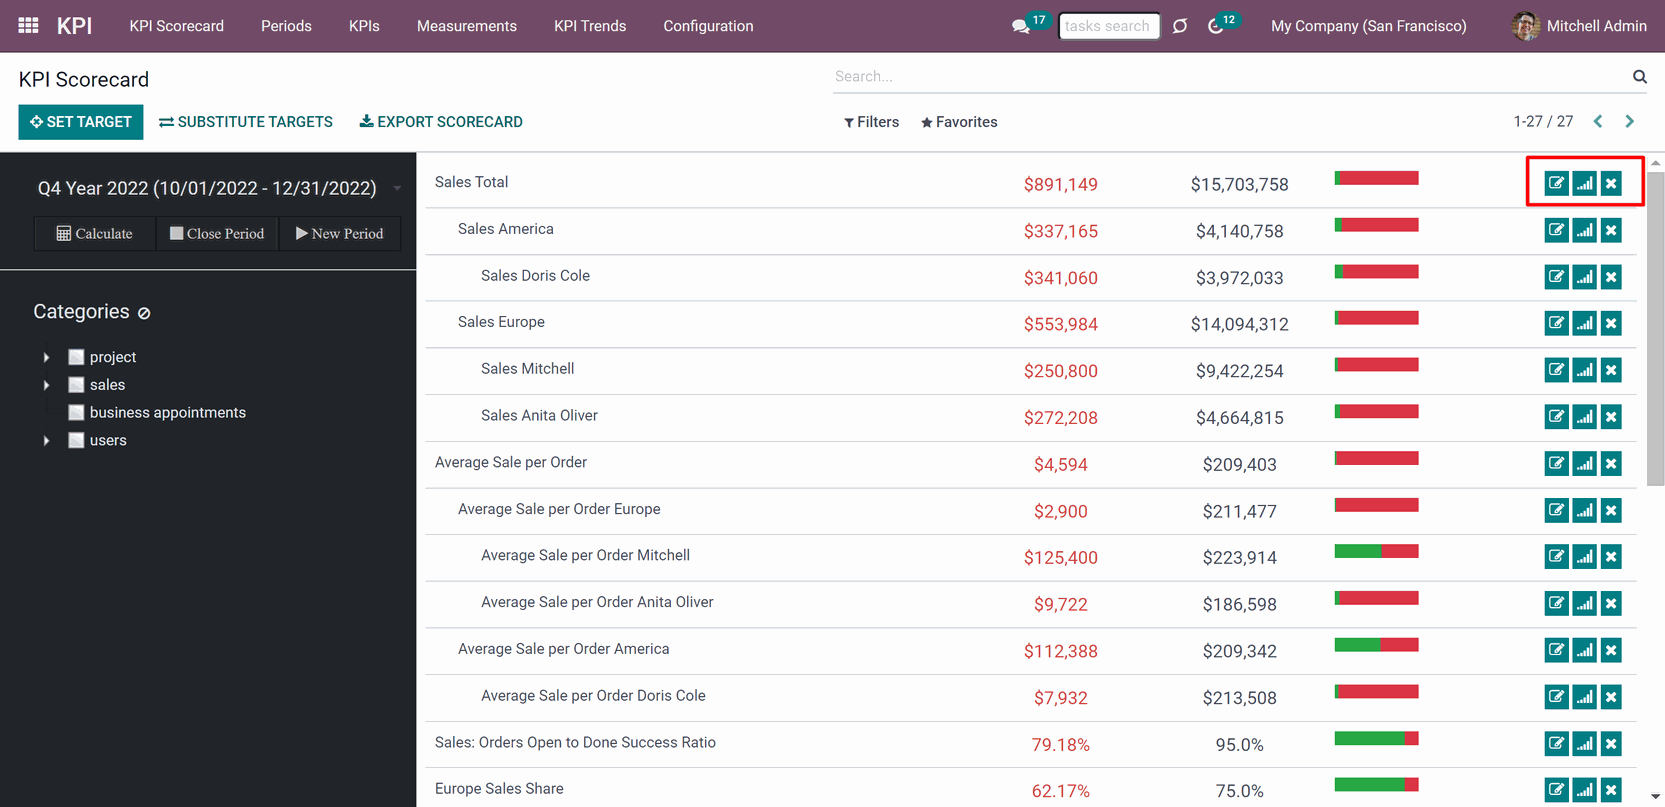Click the edit target icon for Sales Total
This screenshot has width=1665, height=807.
click(1556, 183)
